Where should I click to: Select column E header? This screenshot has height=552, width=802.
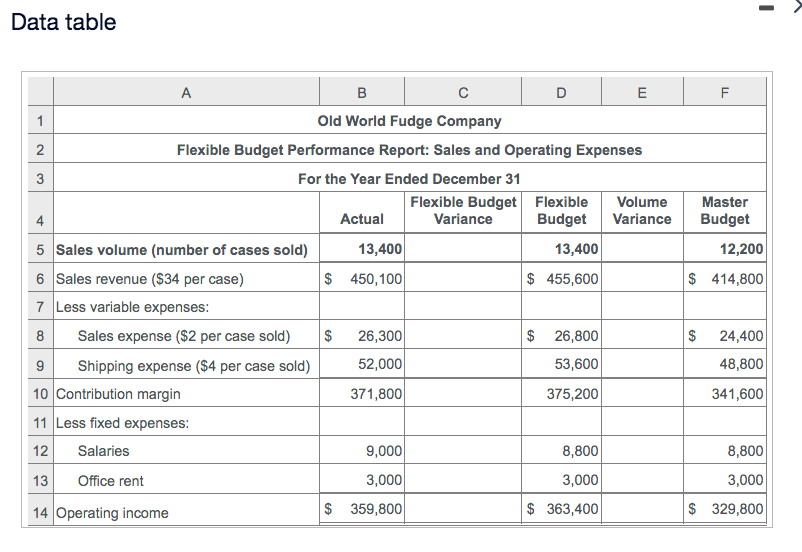pyautogui.click(x=642, y=92)
